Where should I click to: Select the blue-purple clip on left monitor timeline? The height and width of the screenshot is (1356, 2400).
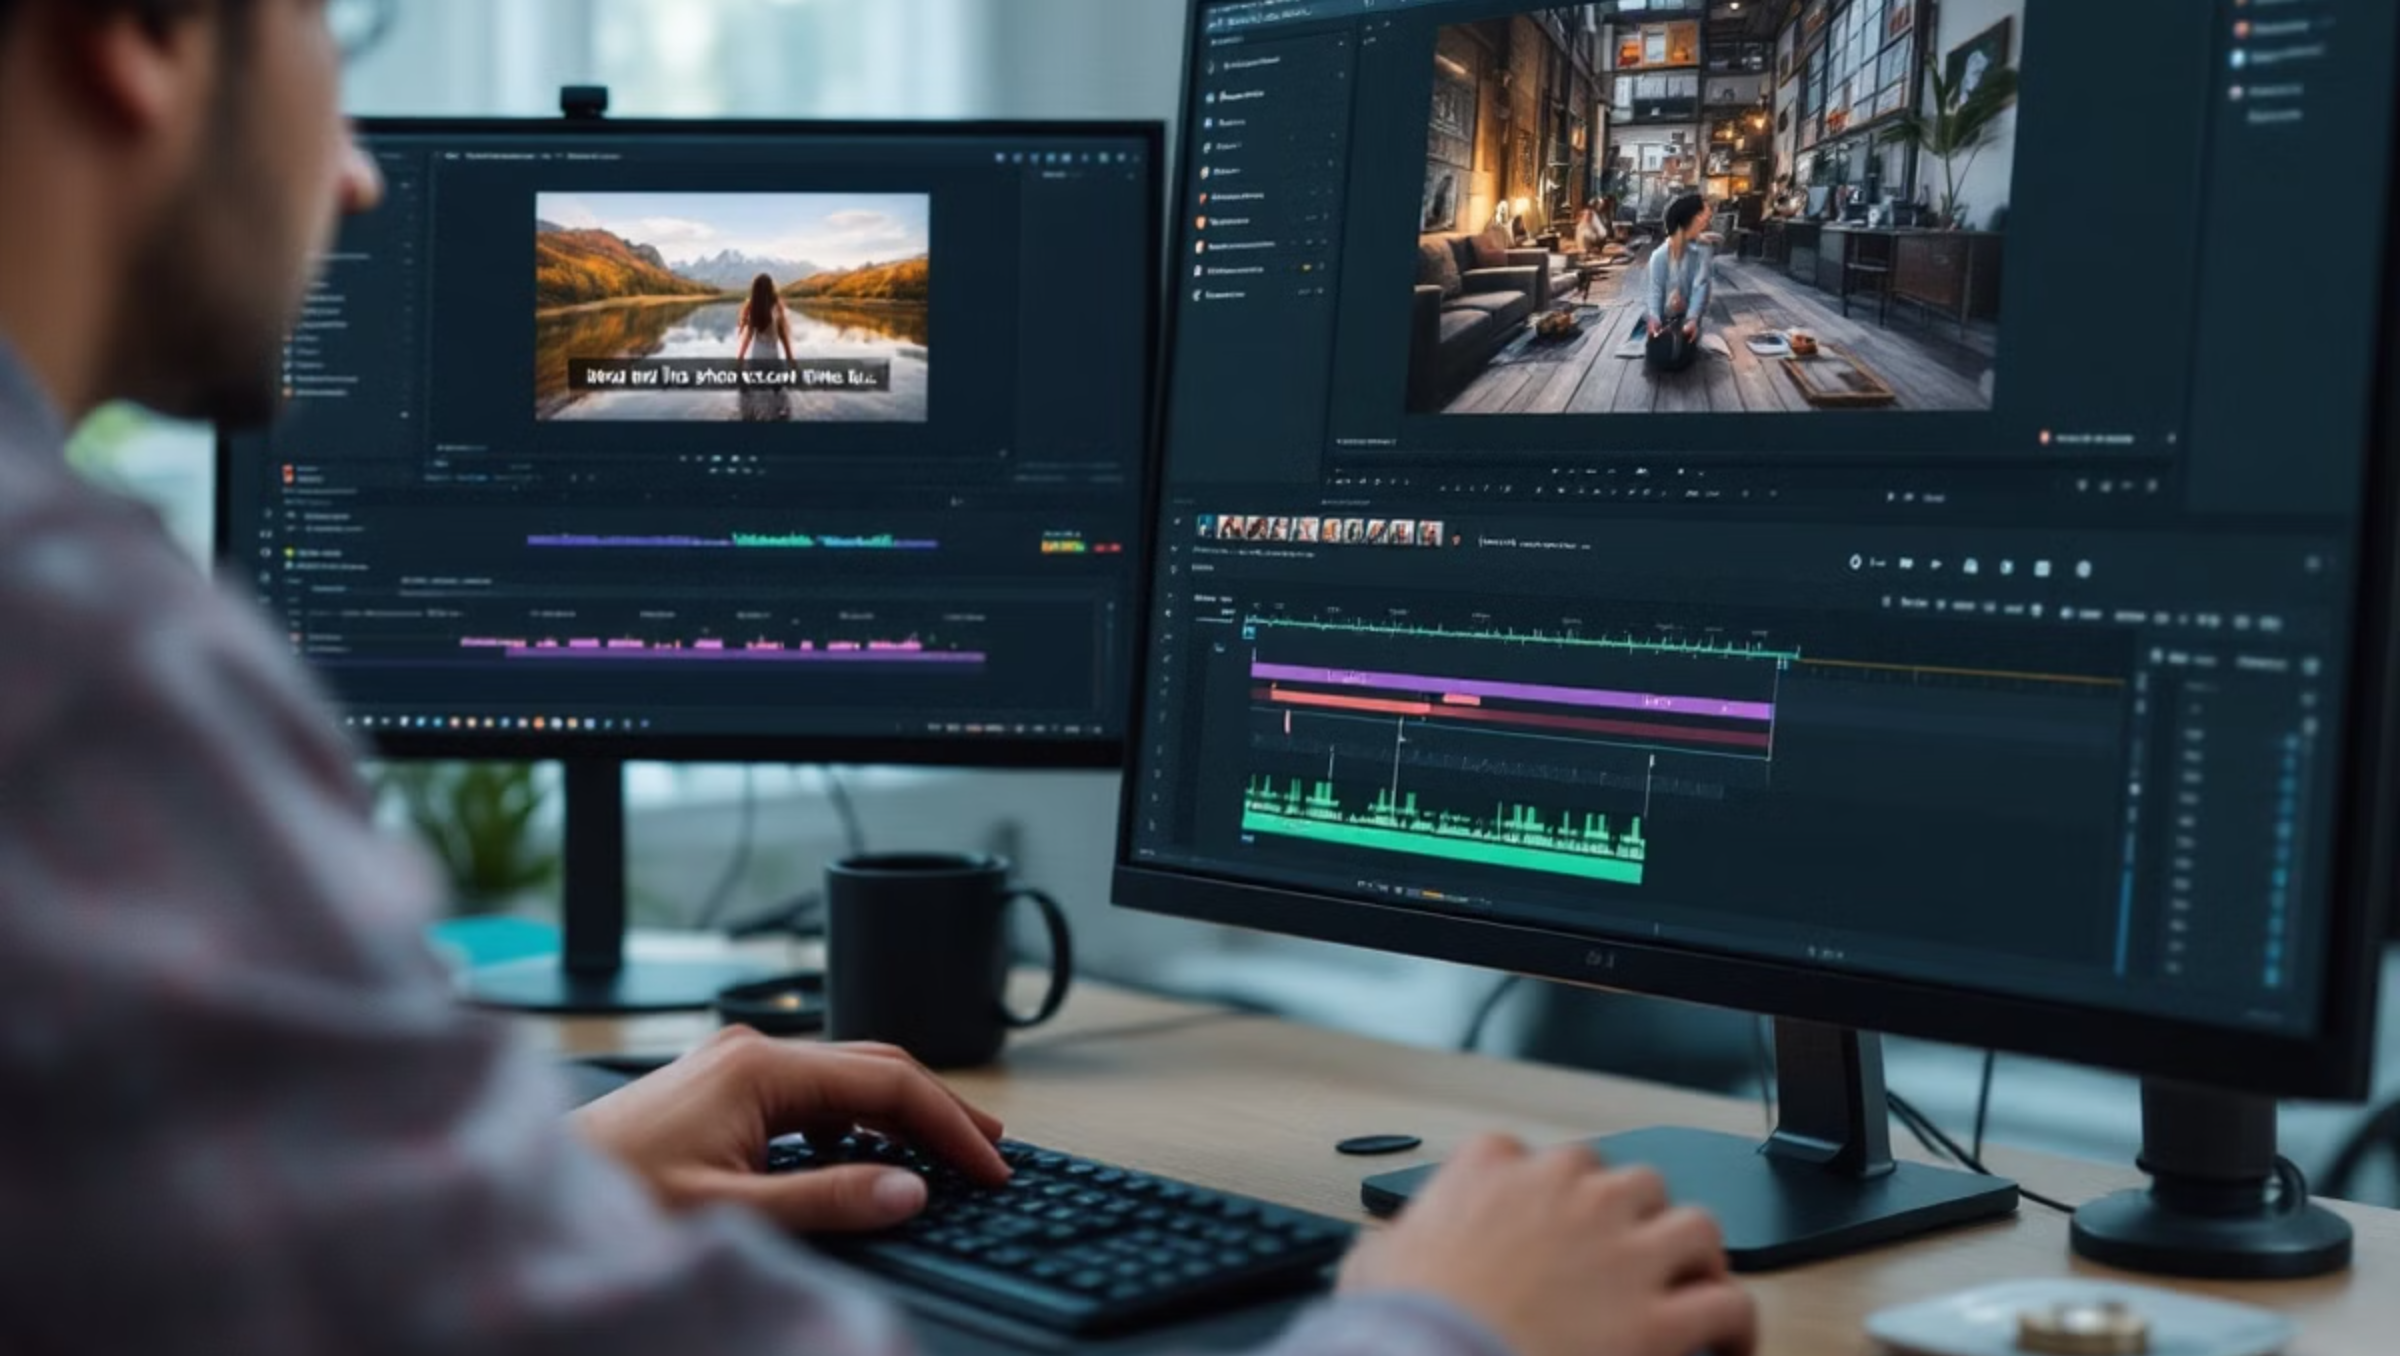click(x=630, y=540)
